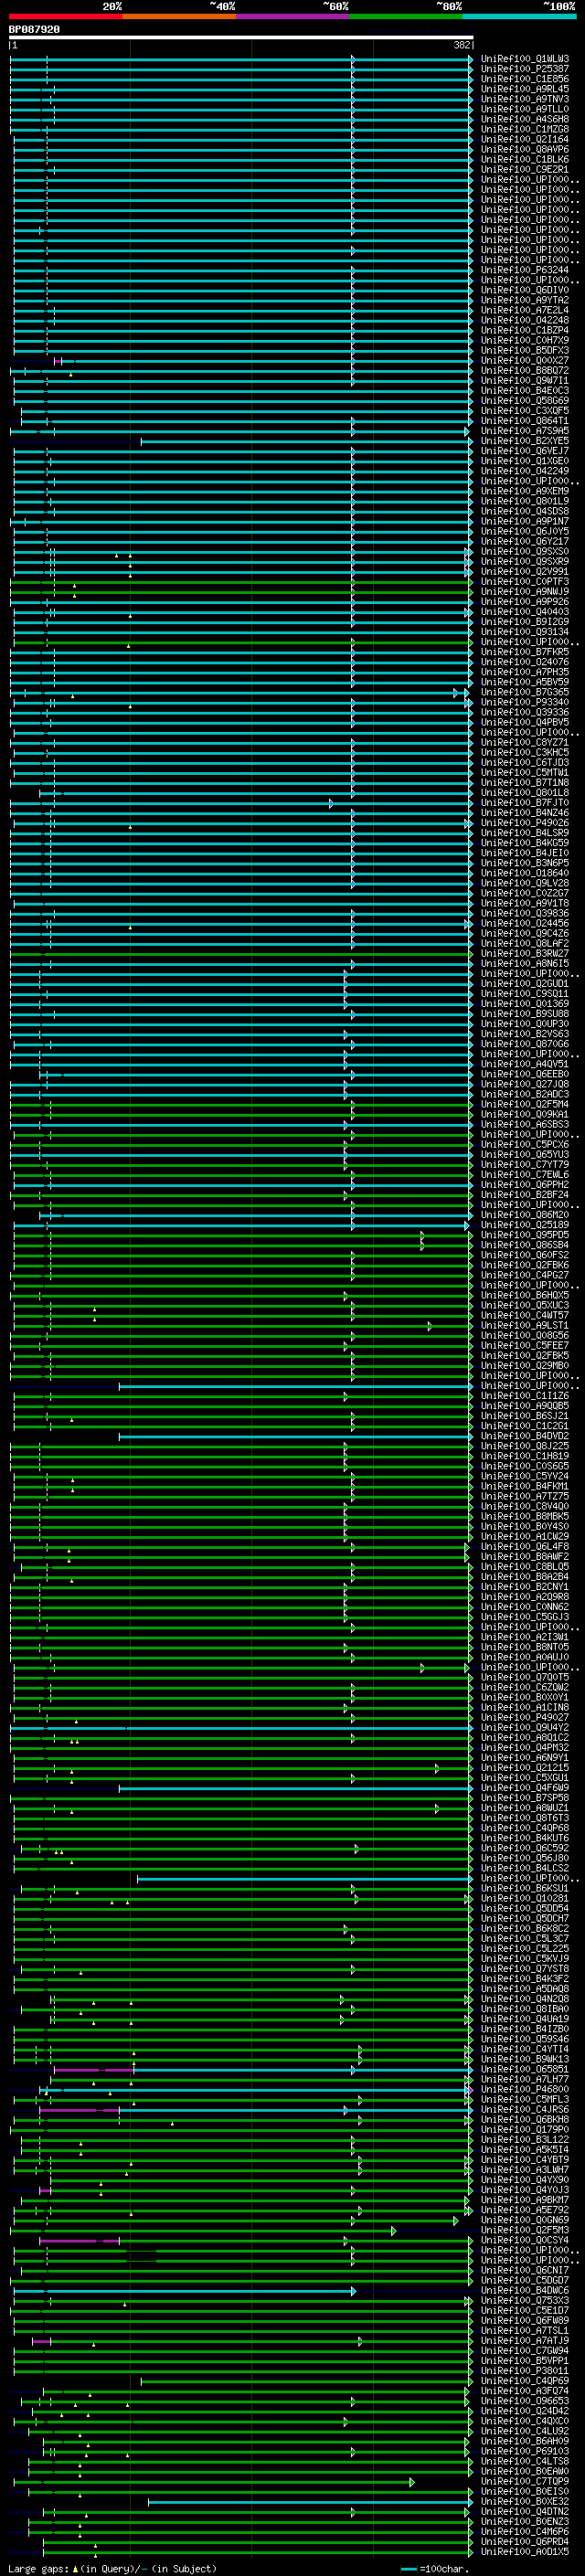This screenshot has height=2576, width=585.
Task: Select hit UniRef100_O18640
Action: pos(525,873)
